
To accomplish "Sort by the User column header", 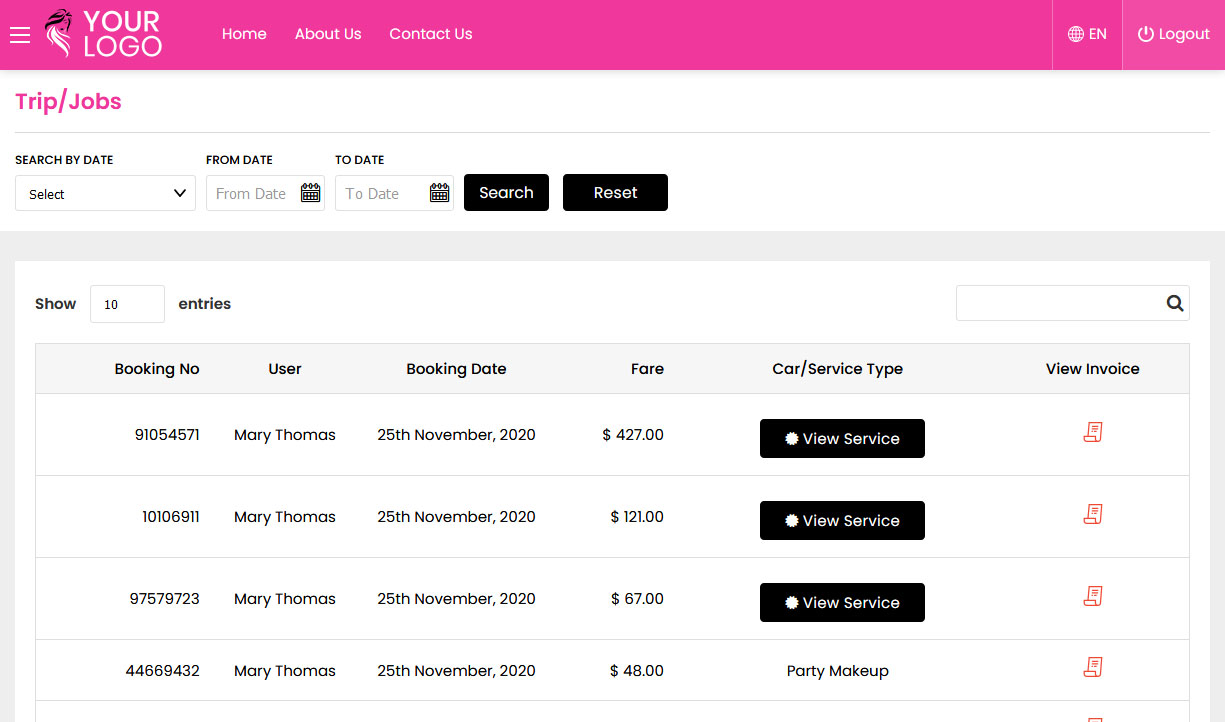I will click(x=285, y=369).
